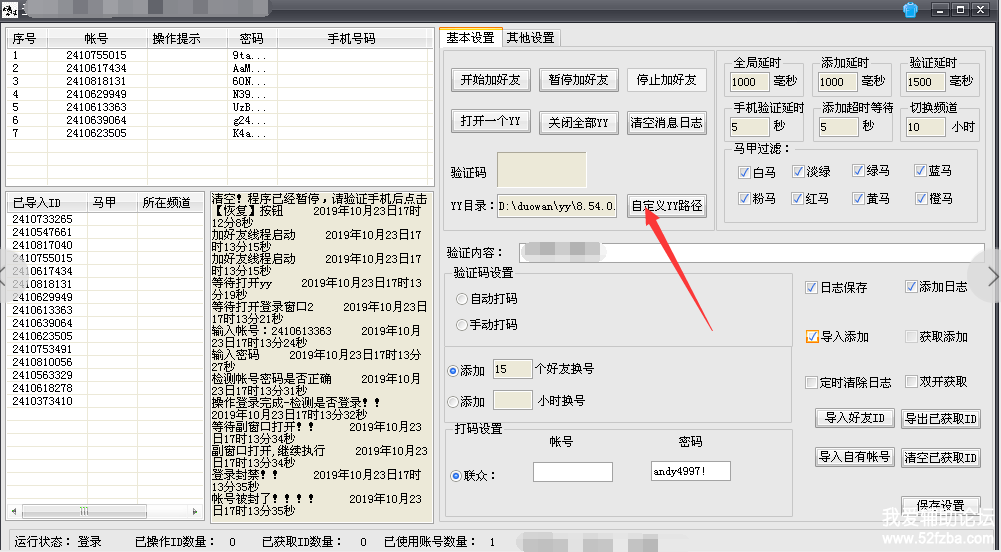Click 打开一个YY button

(x=490, y=121)
